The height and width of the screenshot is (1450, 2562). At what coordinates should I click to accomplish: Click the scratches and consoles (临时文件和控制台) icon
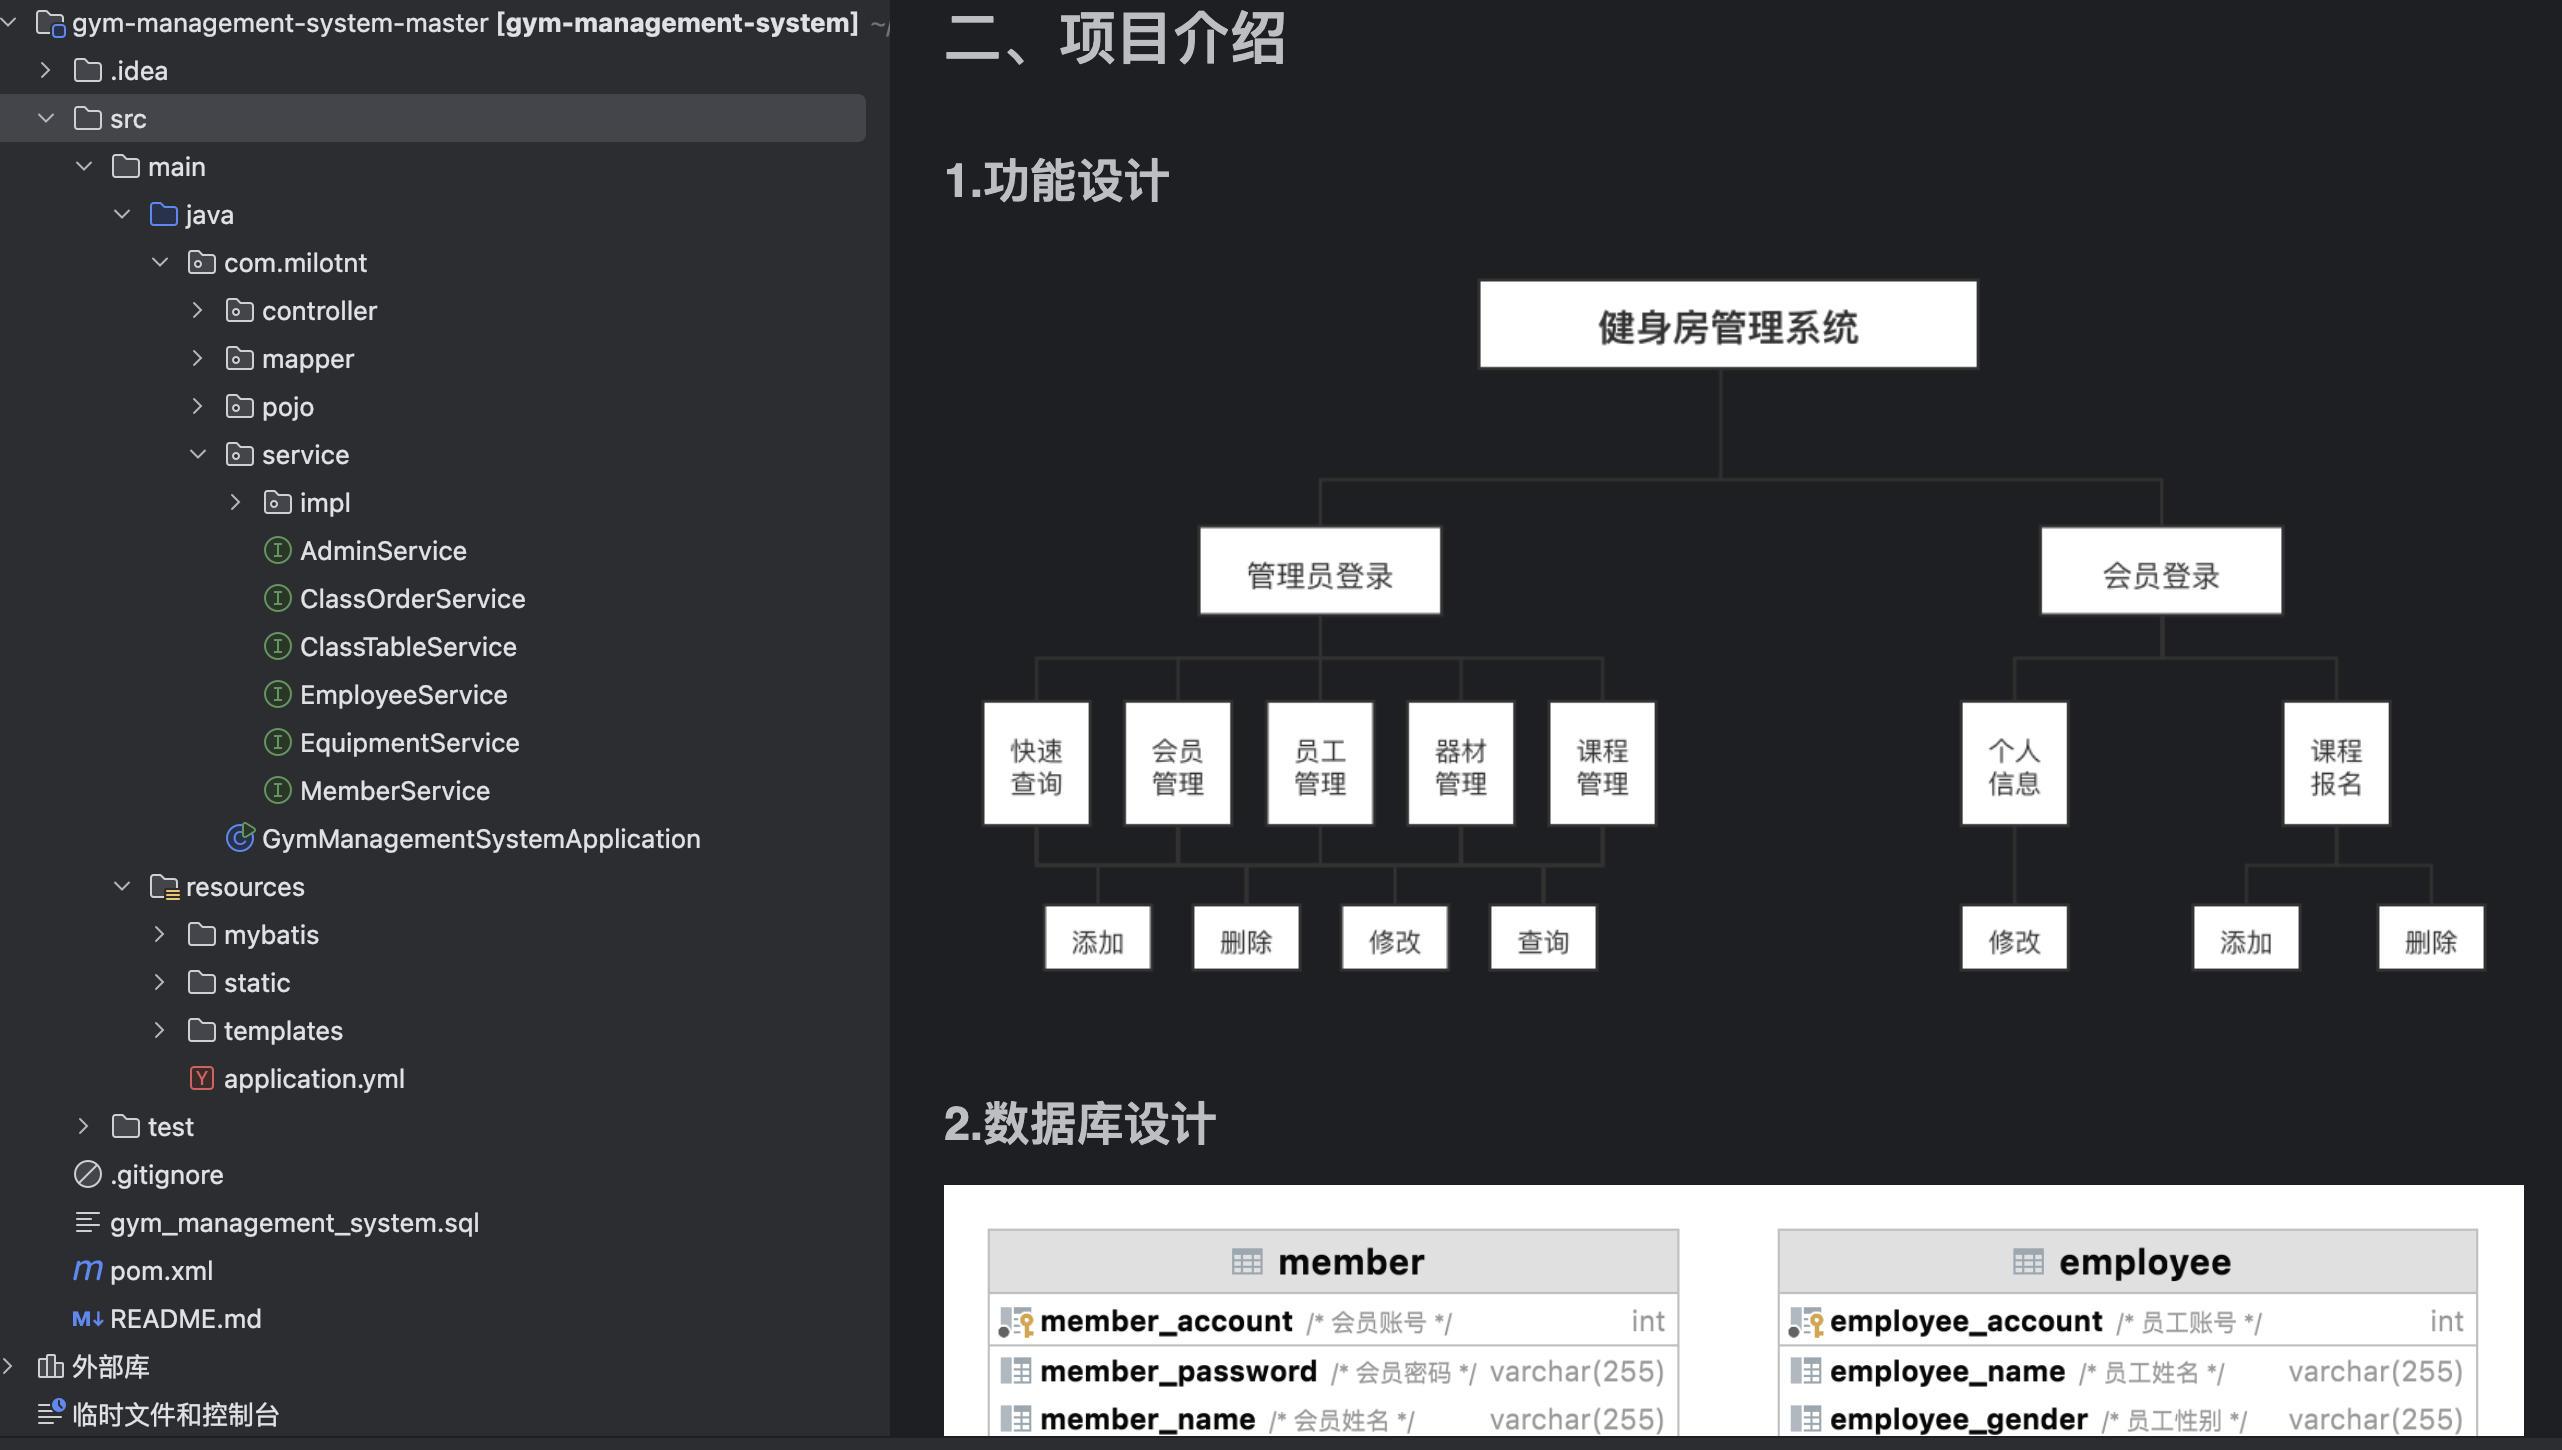pyautogui.click(x=50, y=1414)
